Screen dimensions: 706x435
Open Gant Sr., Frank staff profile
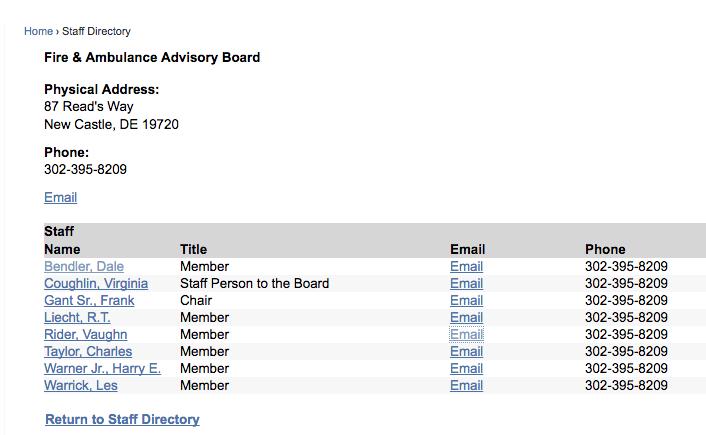coord(89,300)
